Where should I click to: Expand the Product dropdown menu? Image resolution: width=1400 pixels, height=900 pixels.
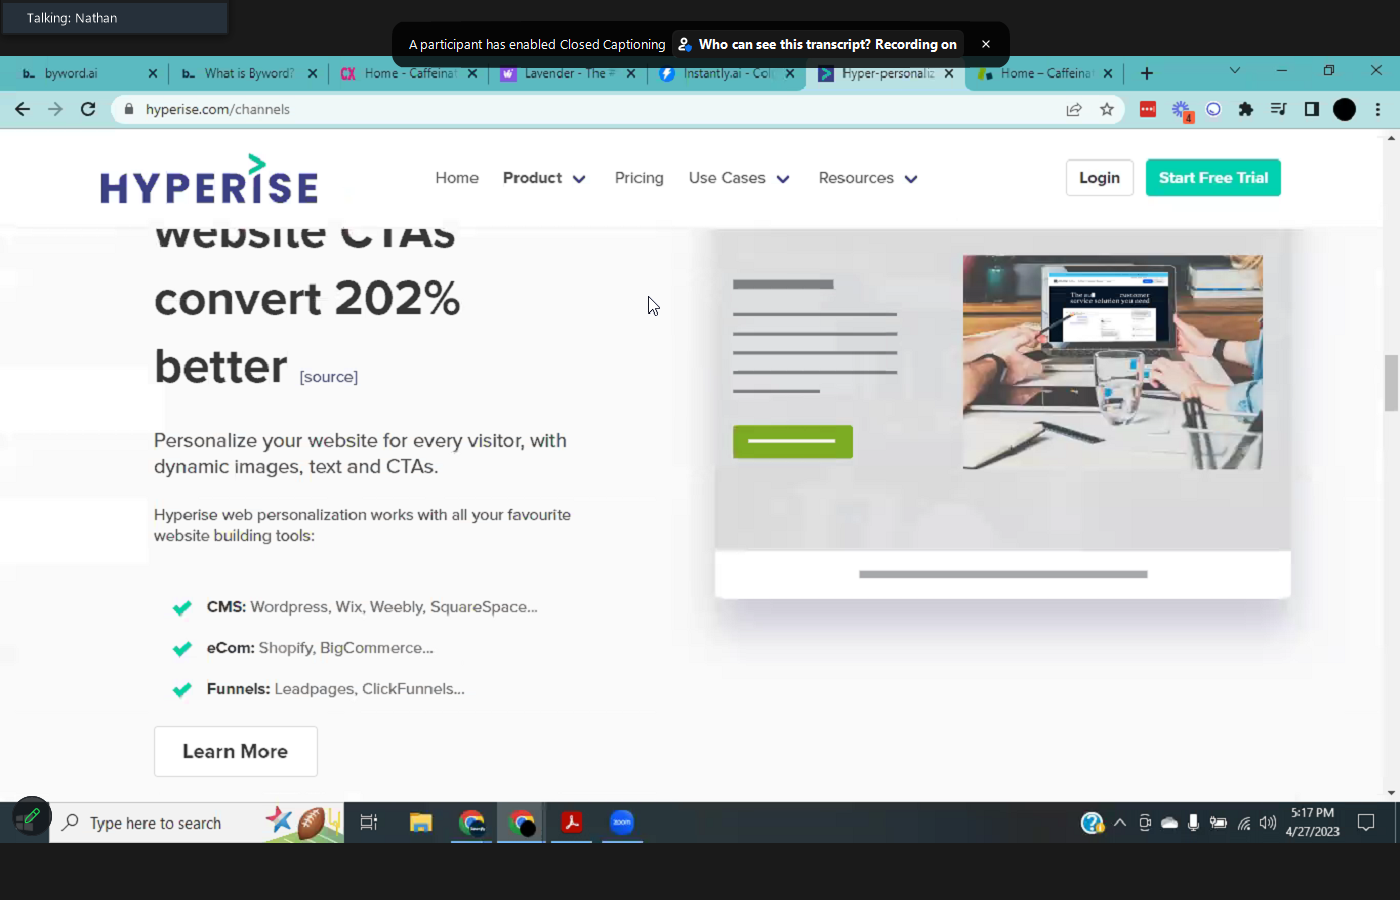tap(544, 178)
